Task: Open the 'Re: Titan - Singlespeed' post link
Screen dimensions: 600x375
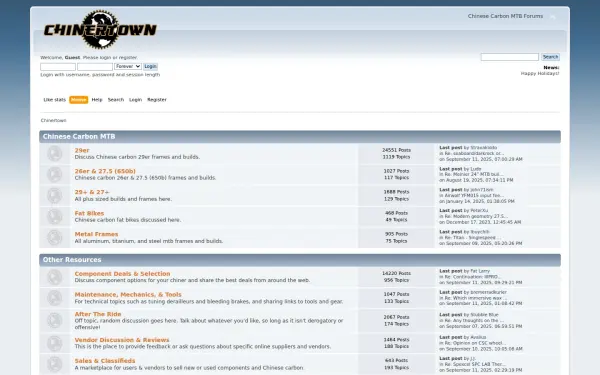Action: click(473, 238)
